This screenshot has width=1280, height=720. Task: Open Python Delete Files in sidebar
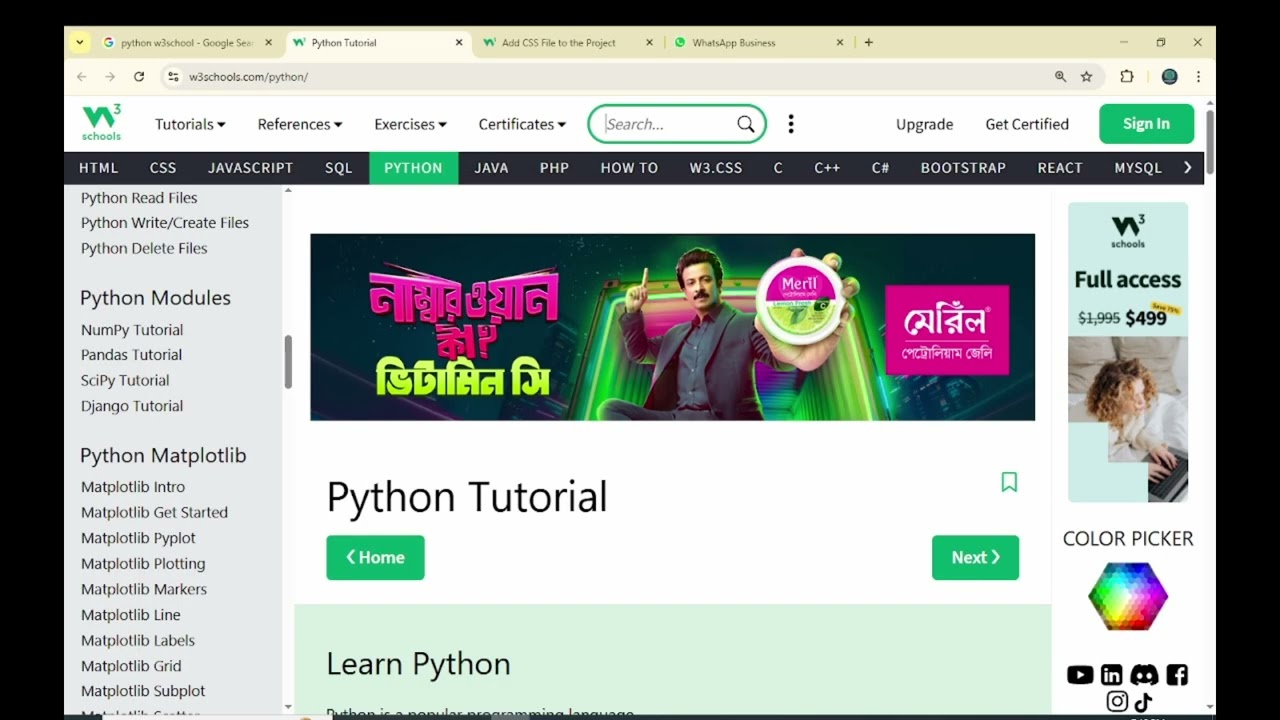144,248
